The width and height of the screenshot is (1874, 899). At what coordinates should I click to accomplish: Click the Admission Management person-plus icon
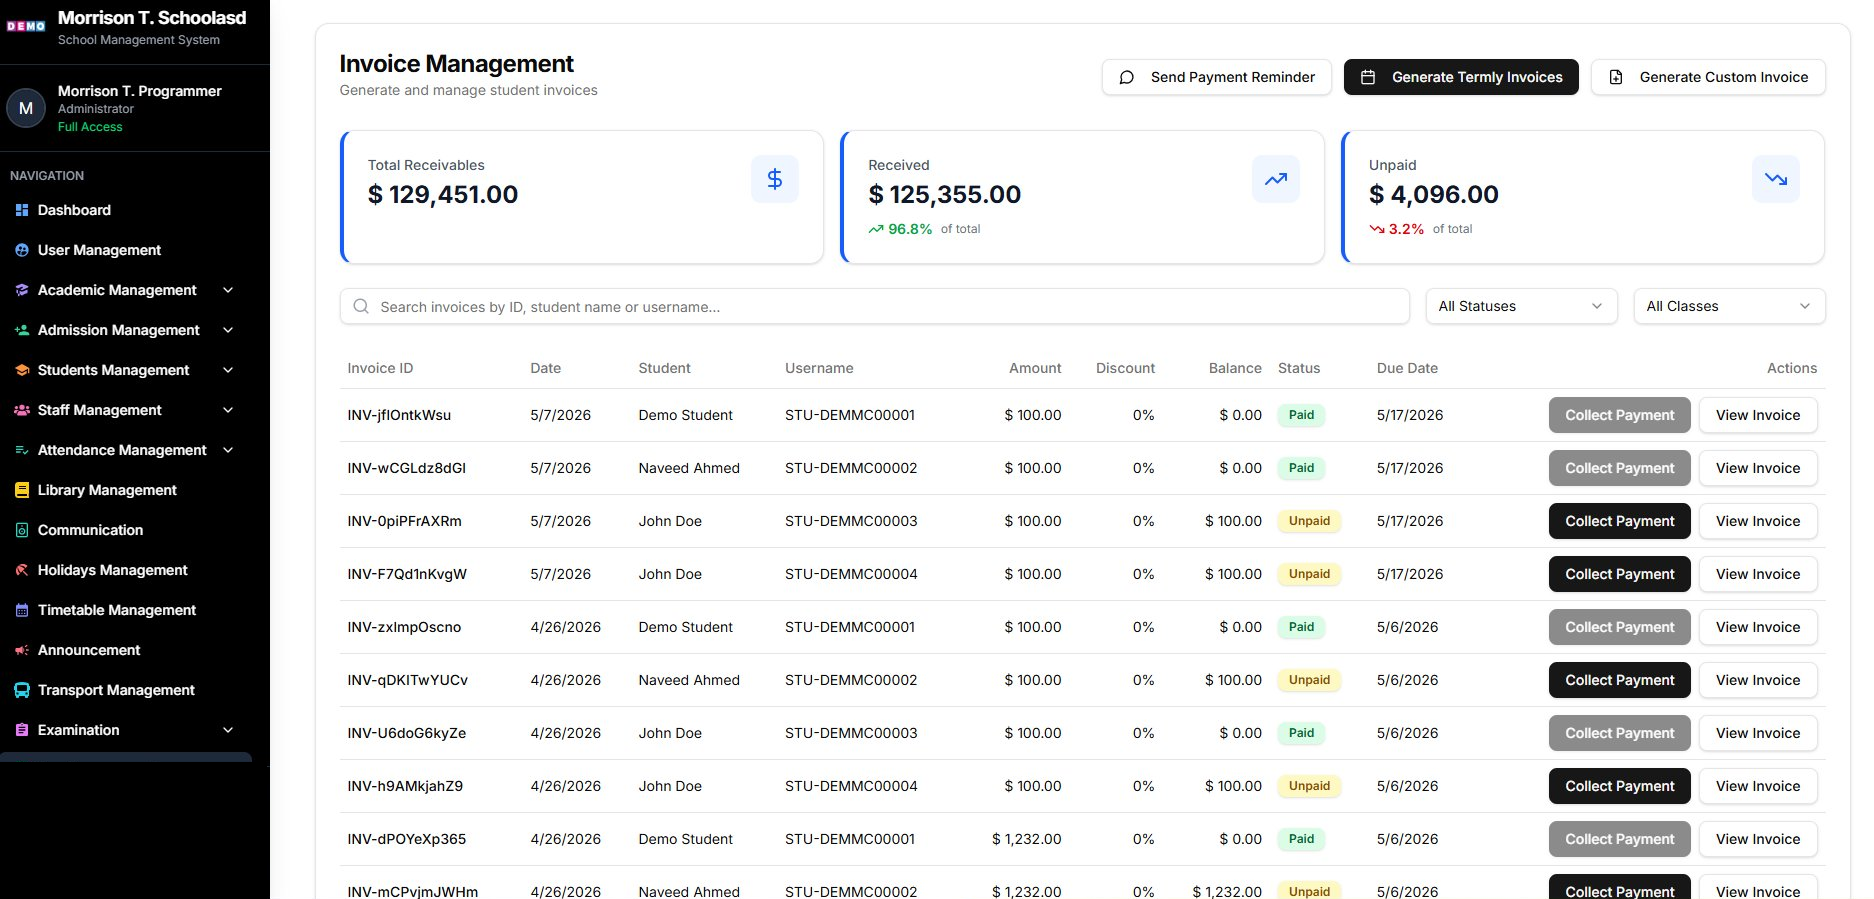pos(22,330)
